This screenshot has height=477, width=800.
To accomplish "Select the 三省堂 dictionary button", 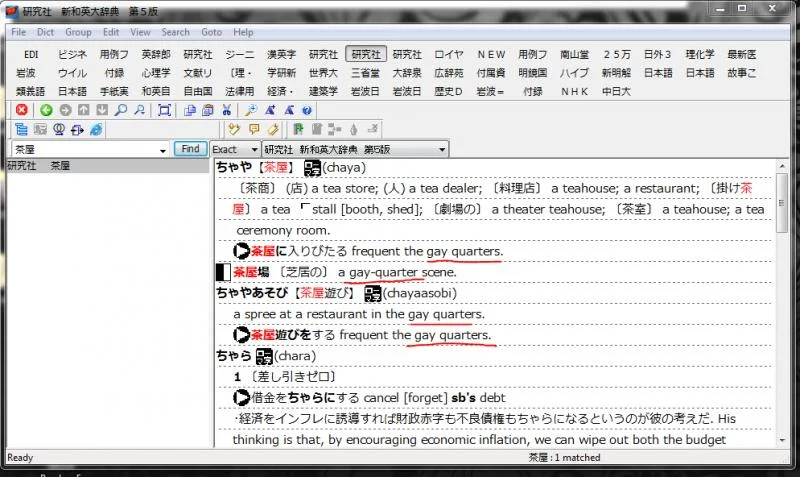I will [365, 73].
